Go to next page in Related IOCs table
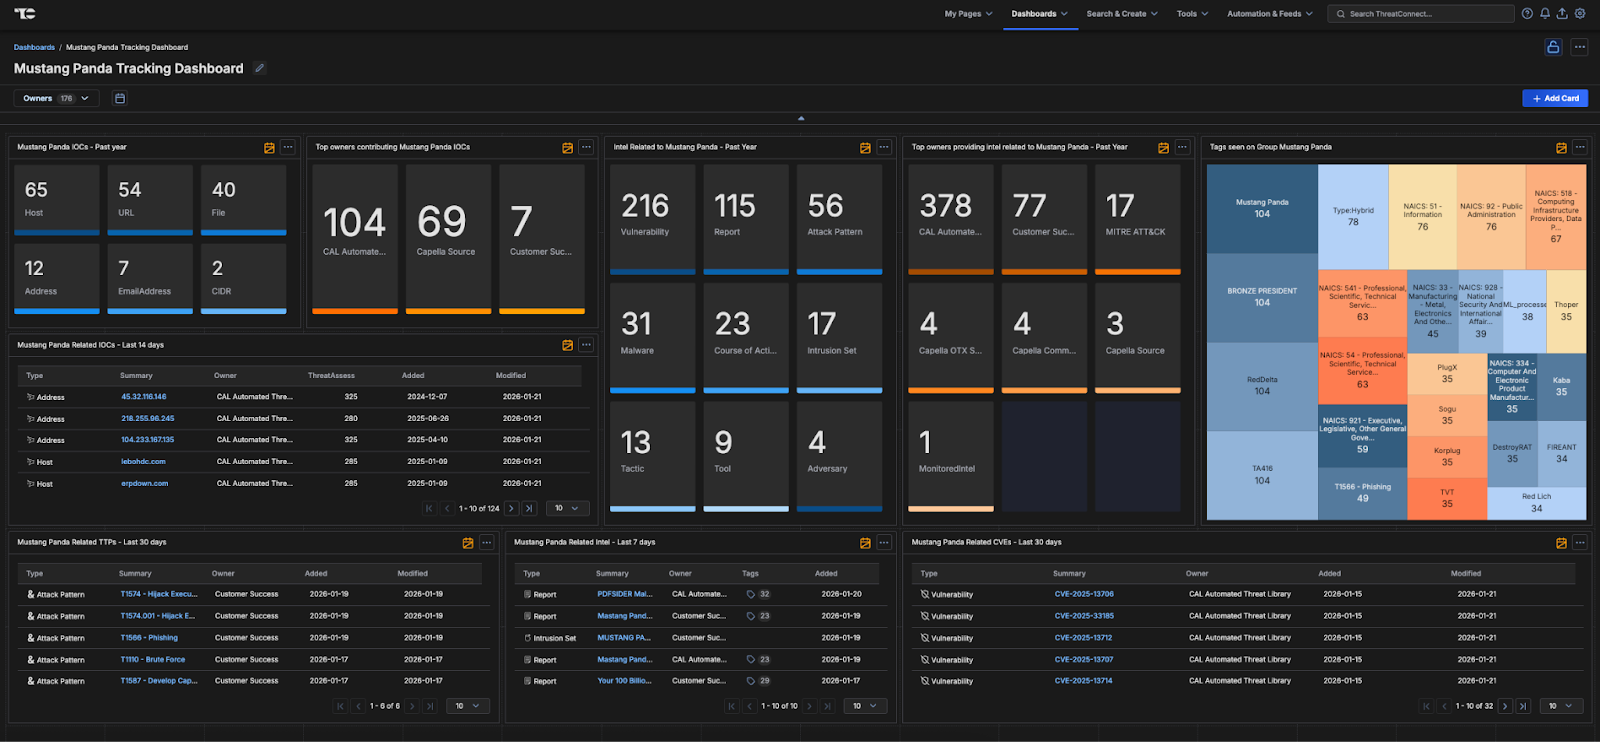The height and width of the screenshot is (742, 1600). tap(511, 508)
